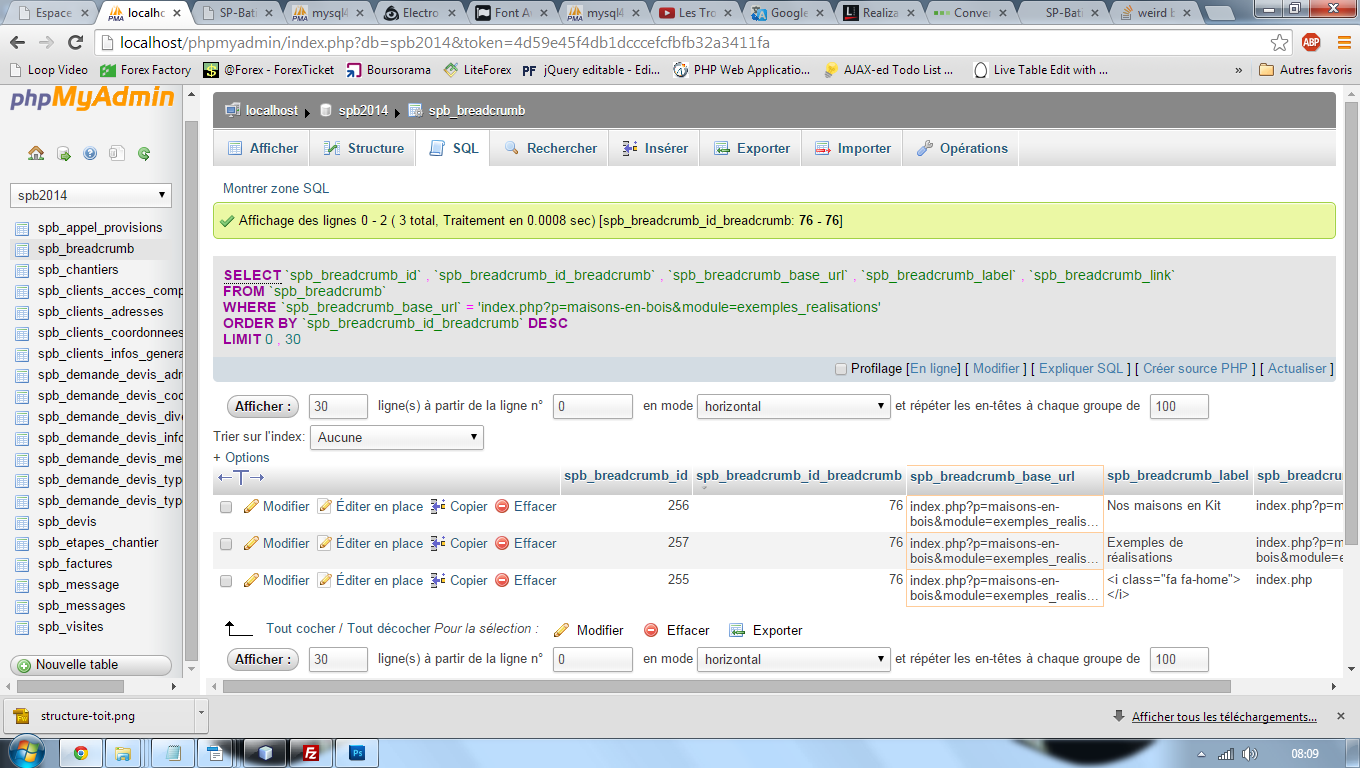Open the Importer tab
This screenshot has height=768, width=1360.
coord(853,148)
